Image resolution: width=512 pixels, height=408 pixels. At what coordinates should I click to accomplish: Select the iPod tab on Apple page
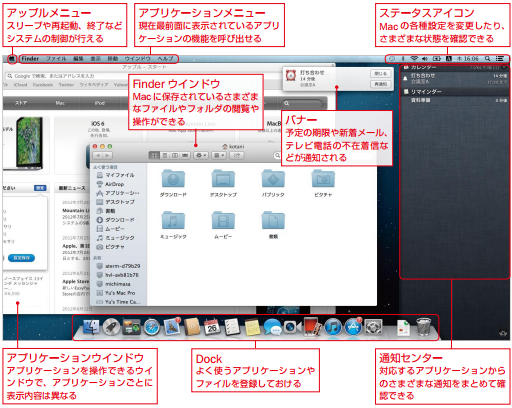100,103
